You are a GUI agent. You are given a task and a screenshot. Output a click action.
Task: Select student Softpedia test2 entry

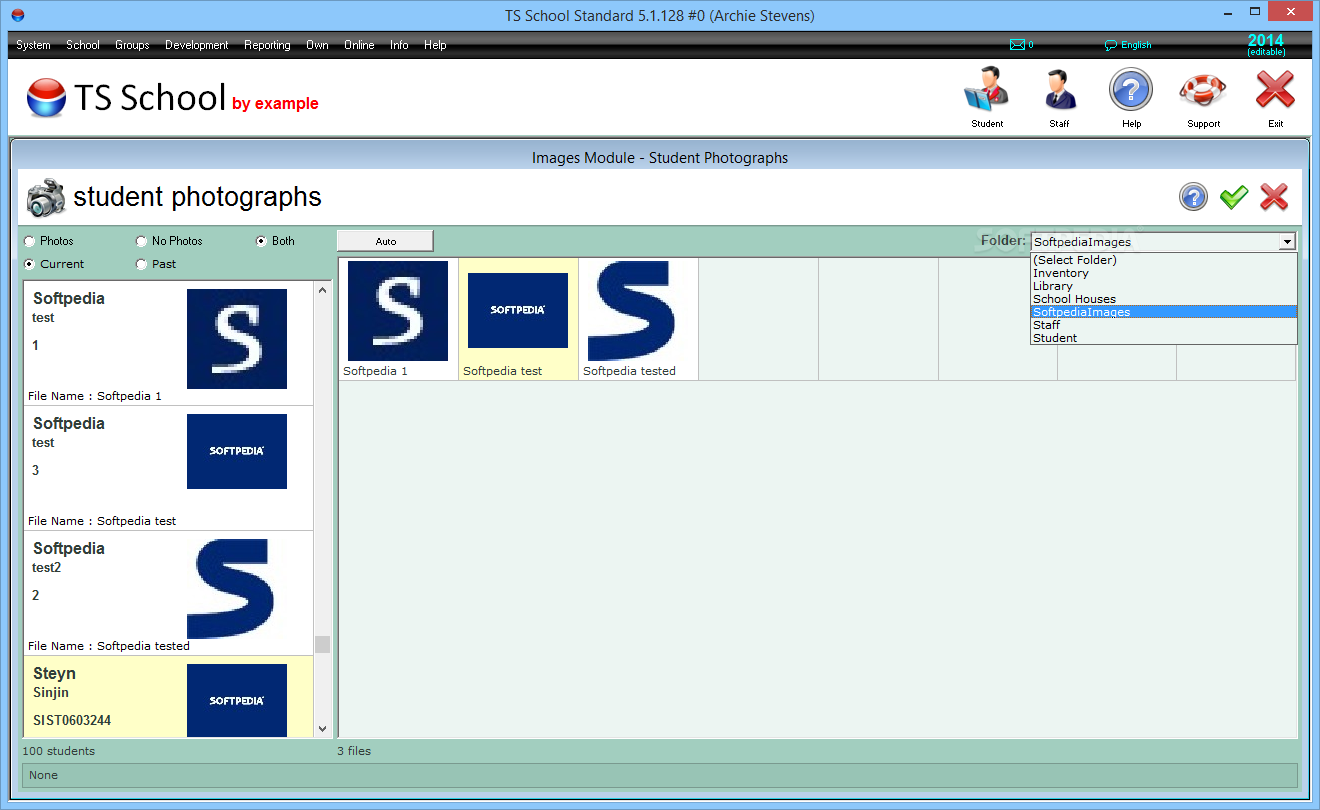tap(168, 593)
